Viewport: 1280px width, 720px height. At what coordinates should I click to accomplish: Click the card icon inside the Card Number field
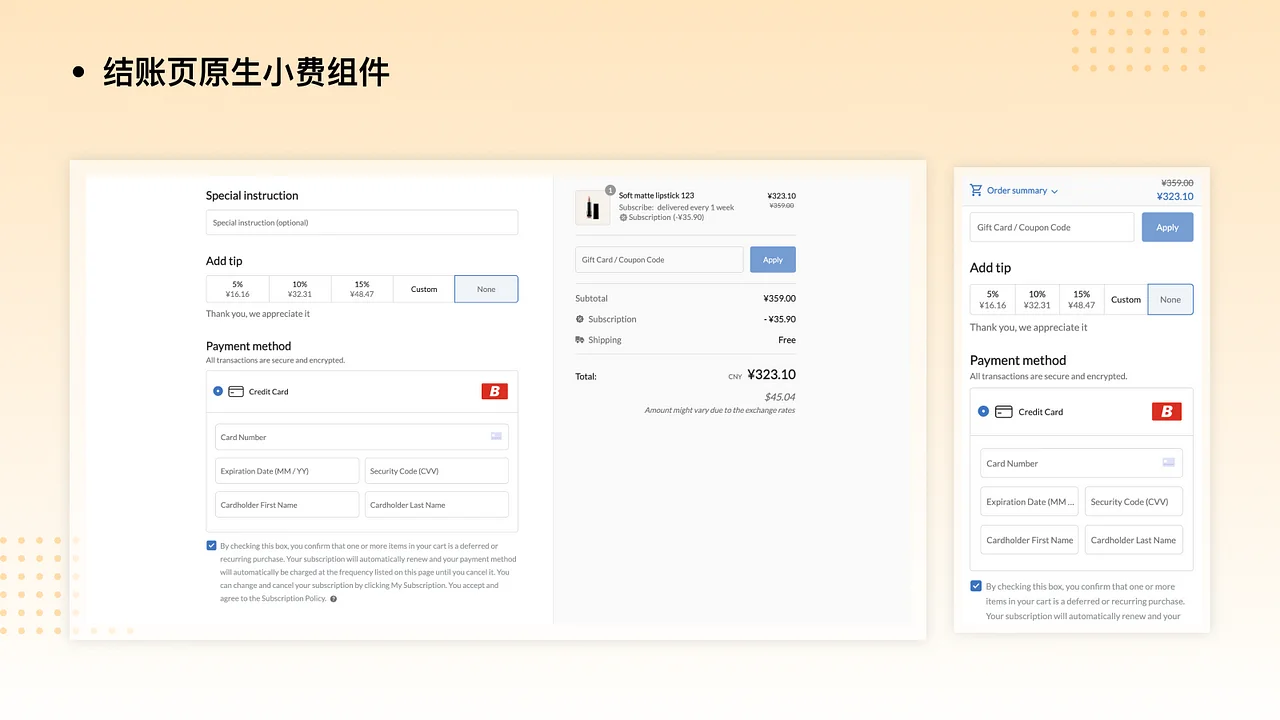tap(495, 437)
